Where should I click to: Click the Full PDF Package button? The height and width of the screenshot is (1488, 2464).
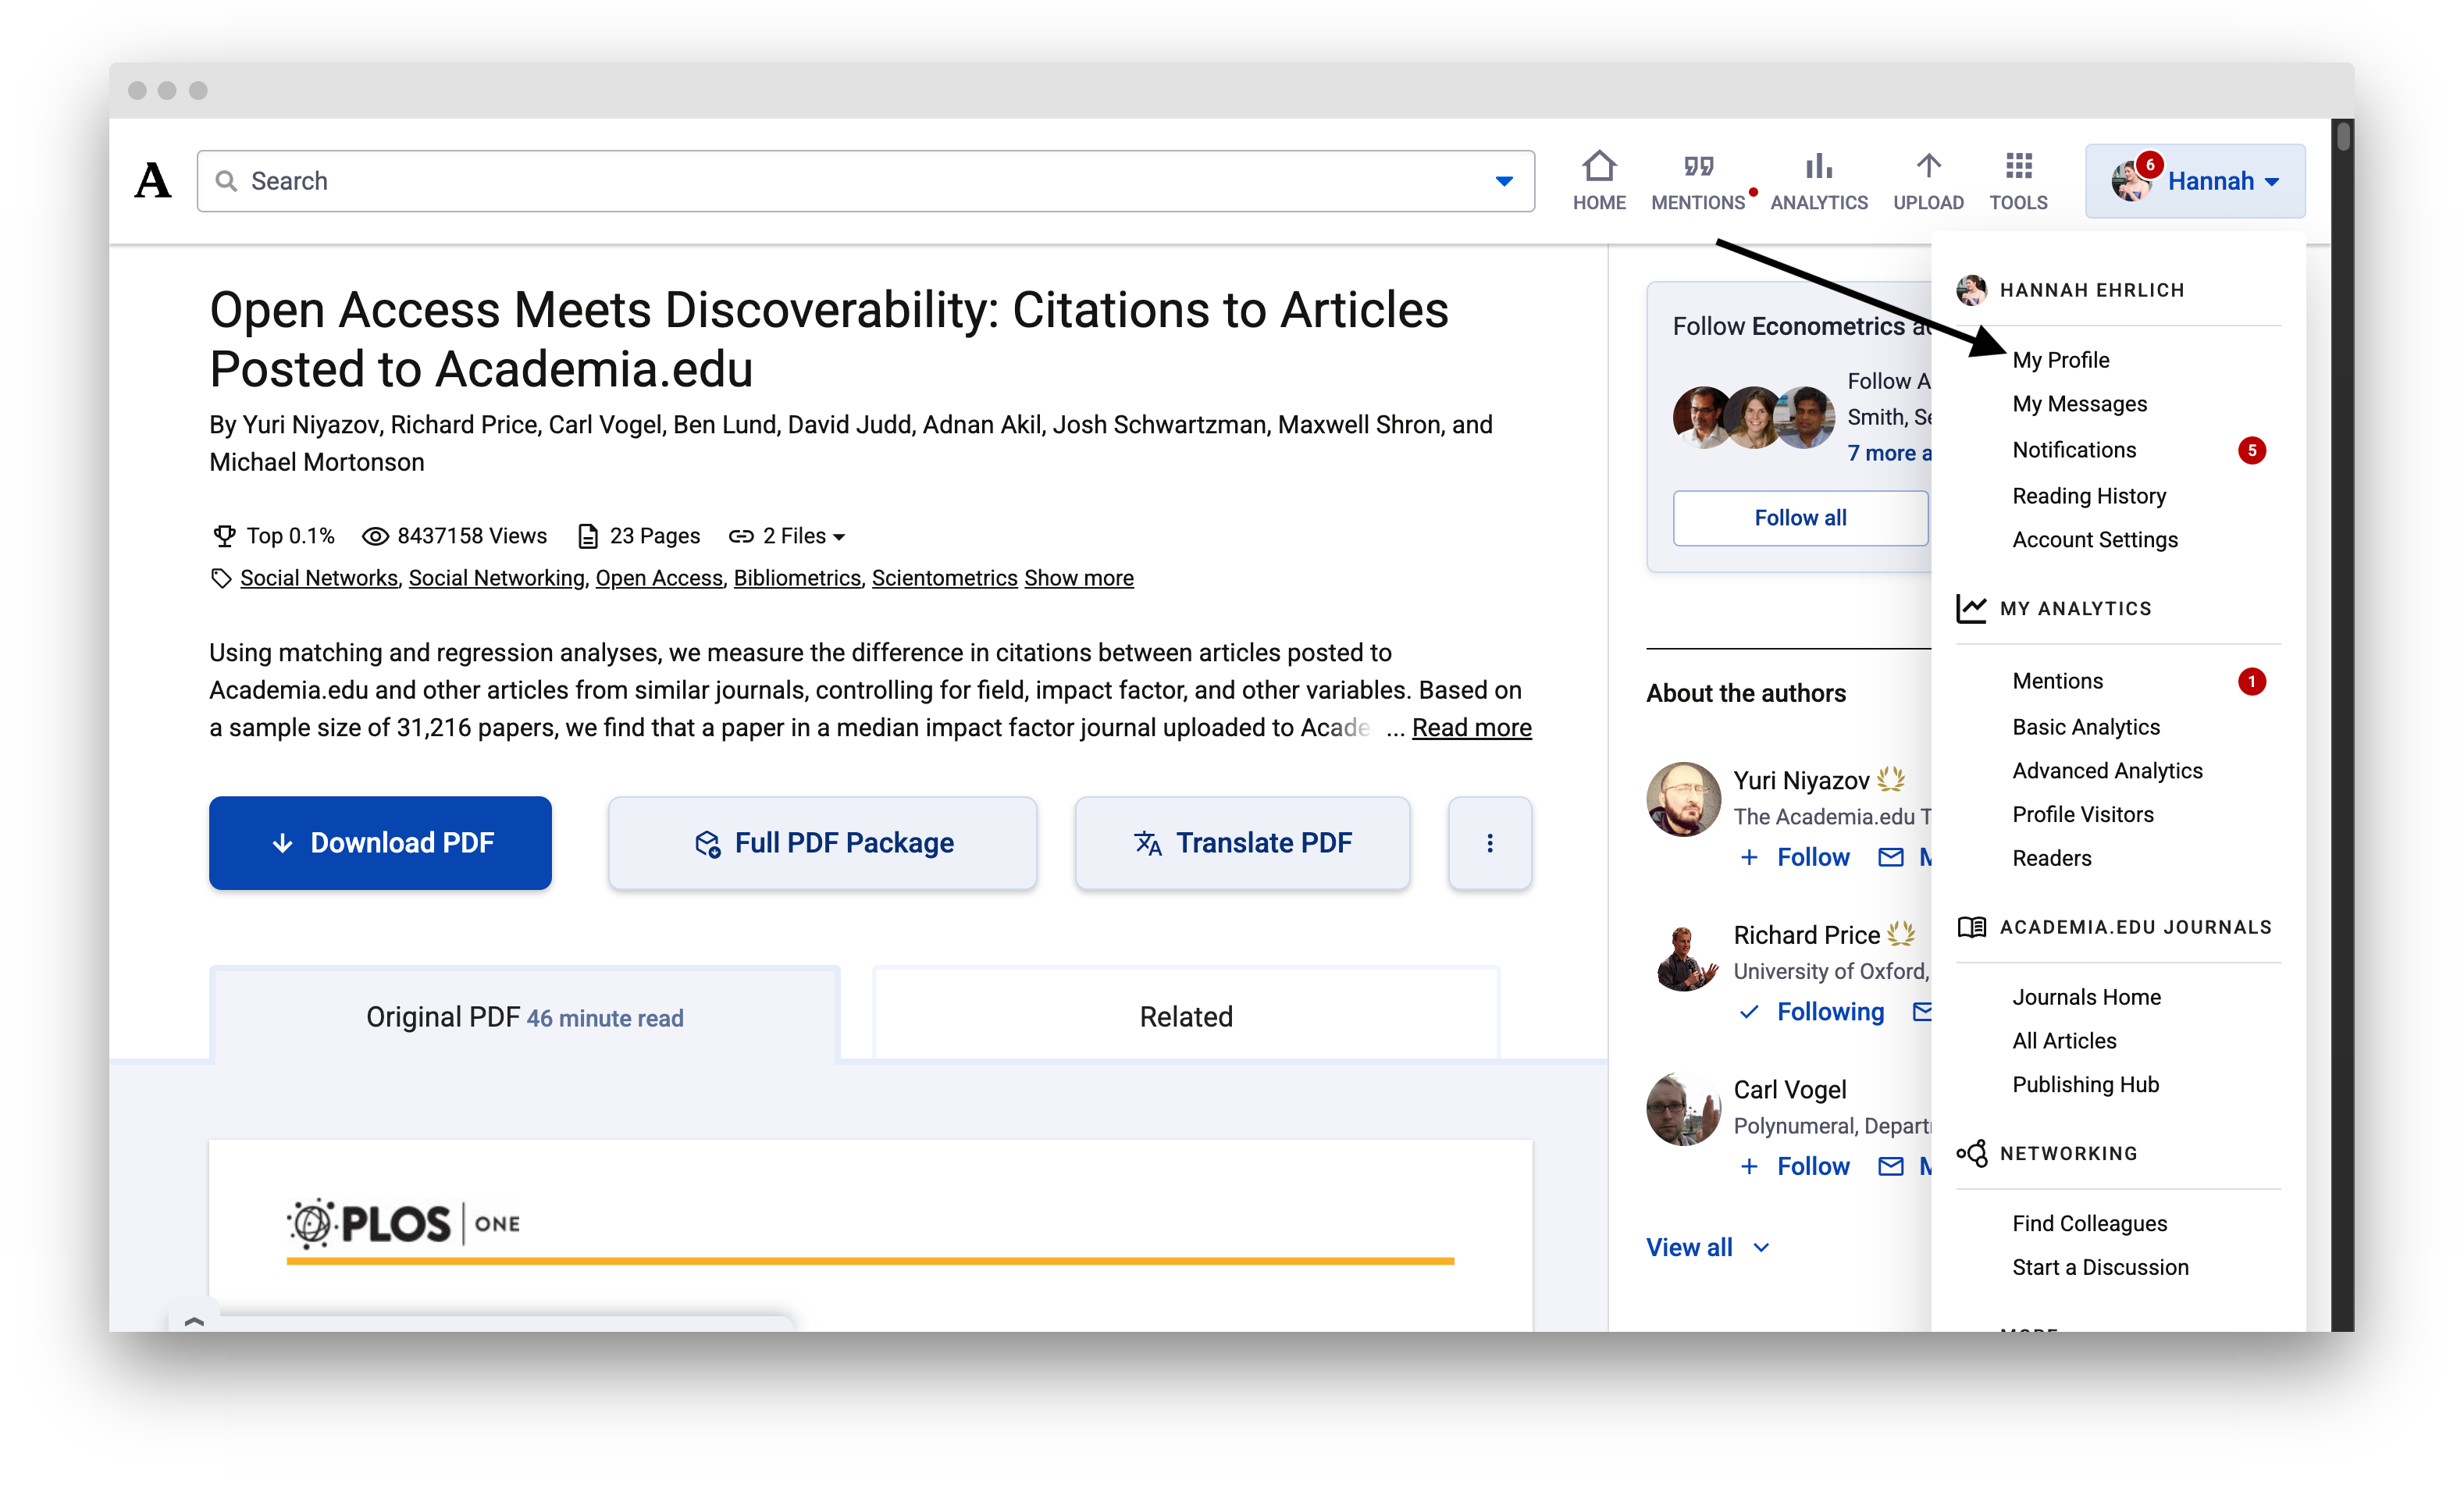822,843
